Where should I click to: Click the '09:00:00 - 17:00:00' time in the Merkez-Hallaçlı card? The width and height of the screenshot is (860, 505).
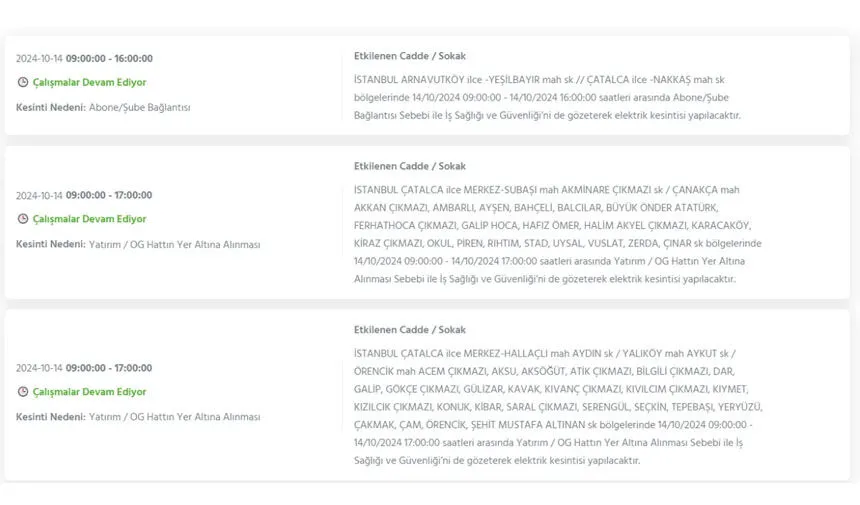click(x=110, y=368)
